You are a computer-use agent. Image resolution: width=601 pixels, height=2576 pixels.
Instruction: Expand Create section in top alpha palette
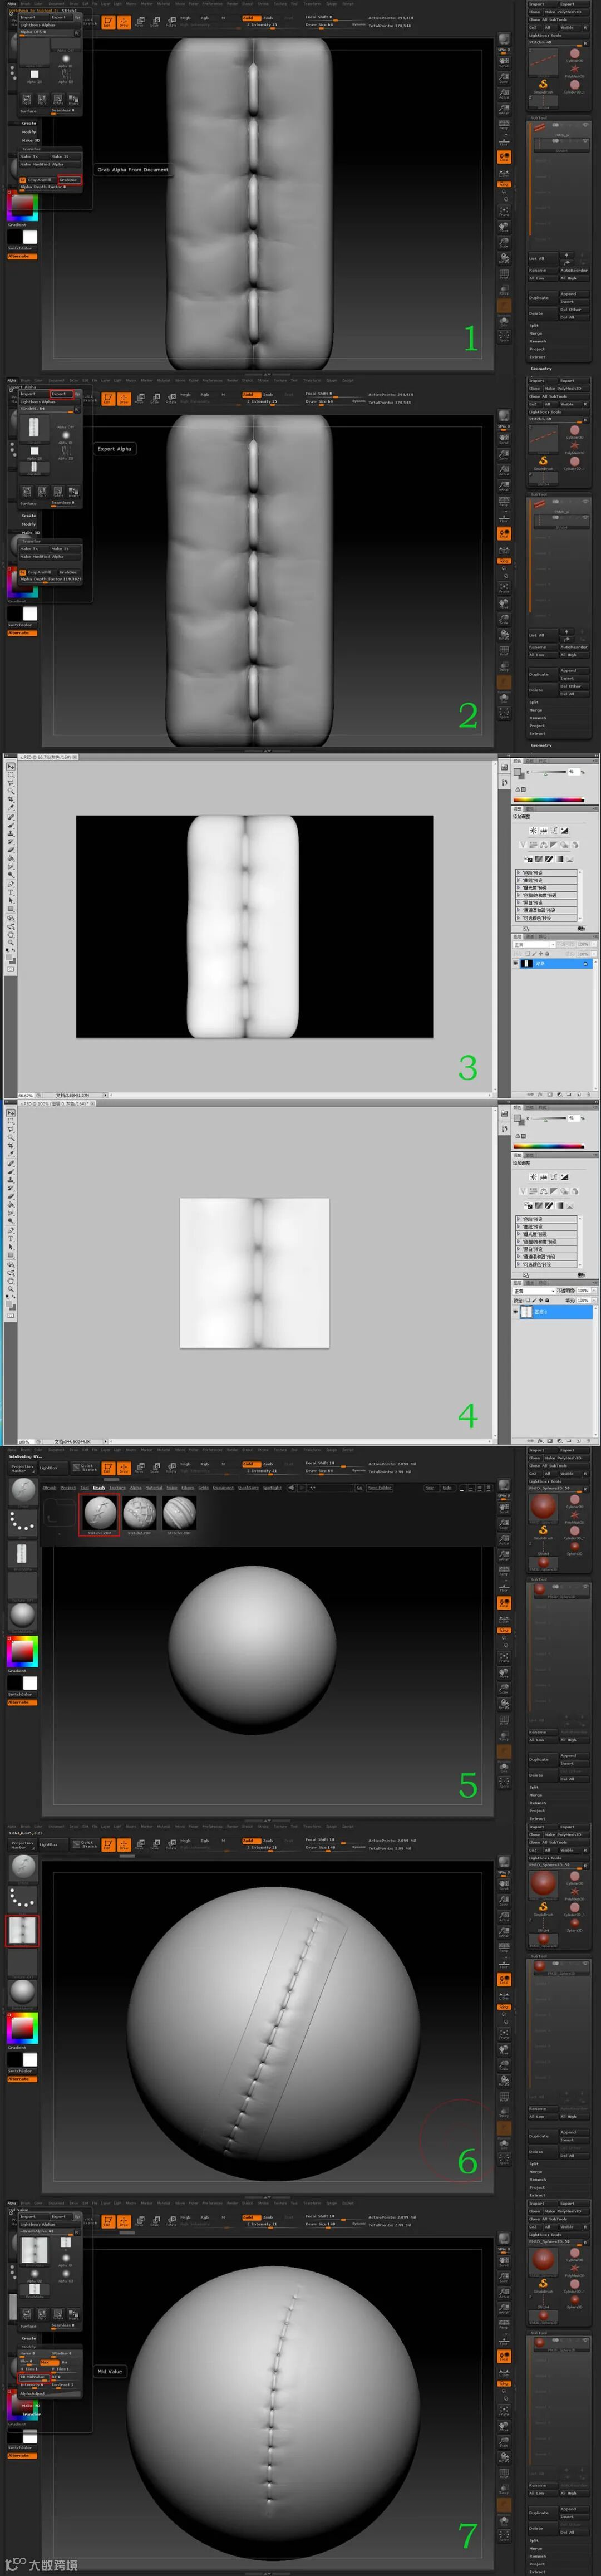pos(29,124)
